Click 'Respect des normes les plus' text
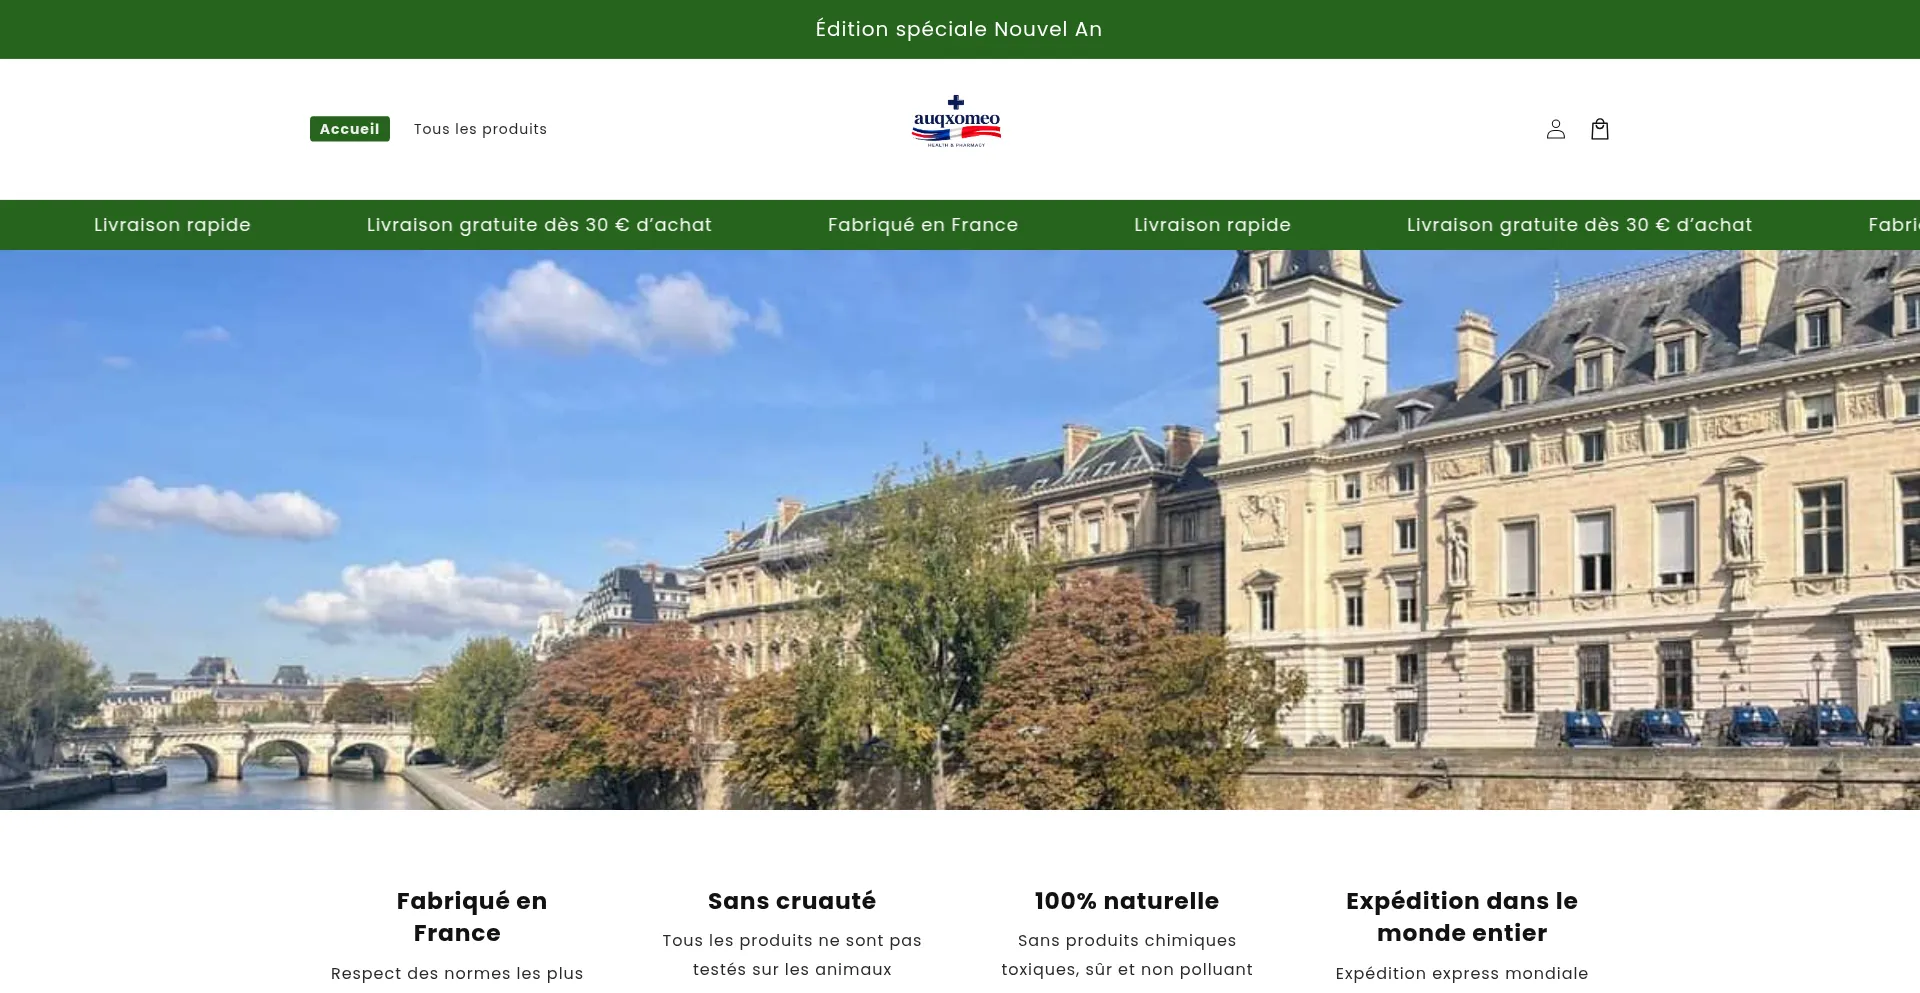Viewport: 1920px width, 993px height. (x=457, y=973)
